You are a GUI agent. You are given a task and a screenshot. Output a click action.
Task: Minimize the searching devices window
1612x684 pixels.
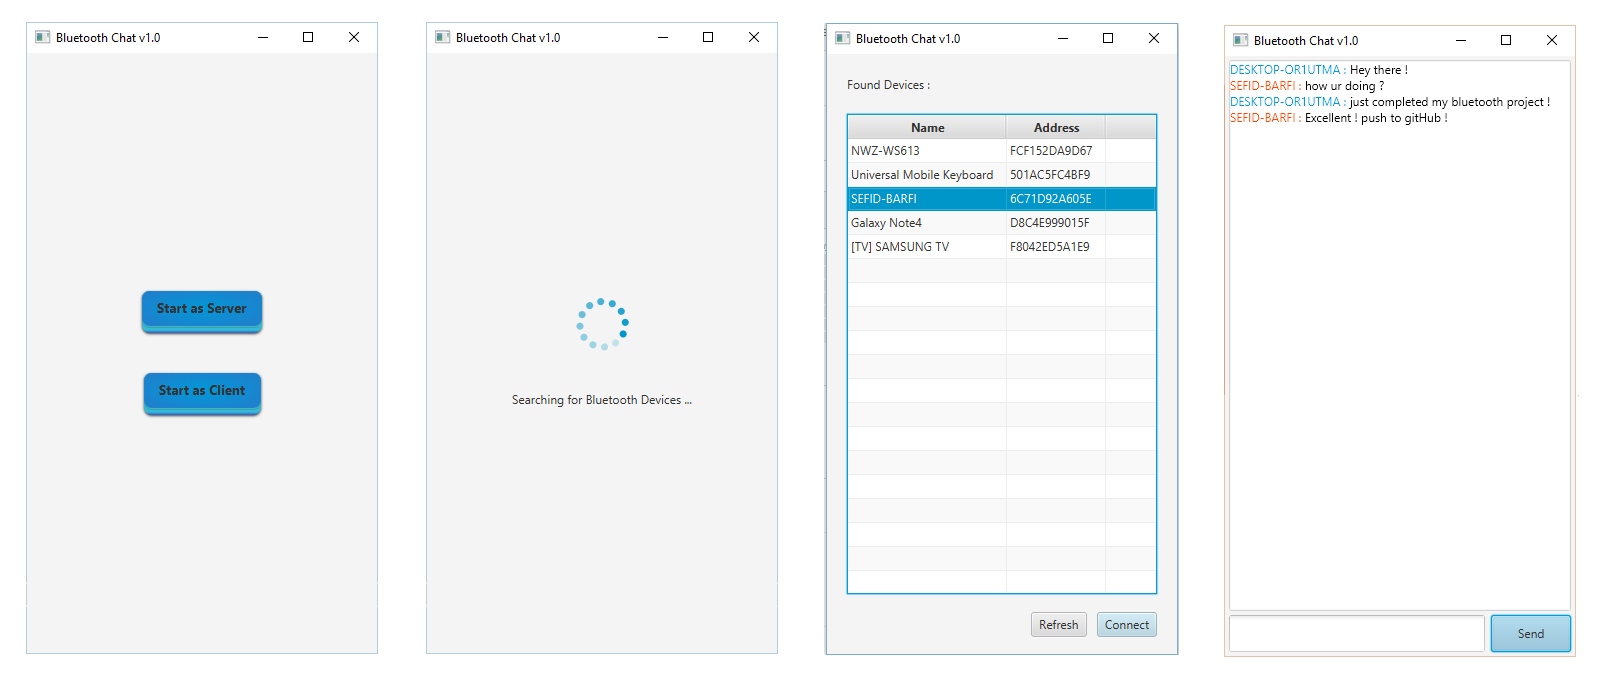(663, 37)
